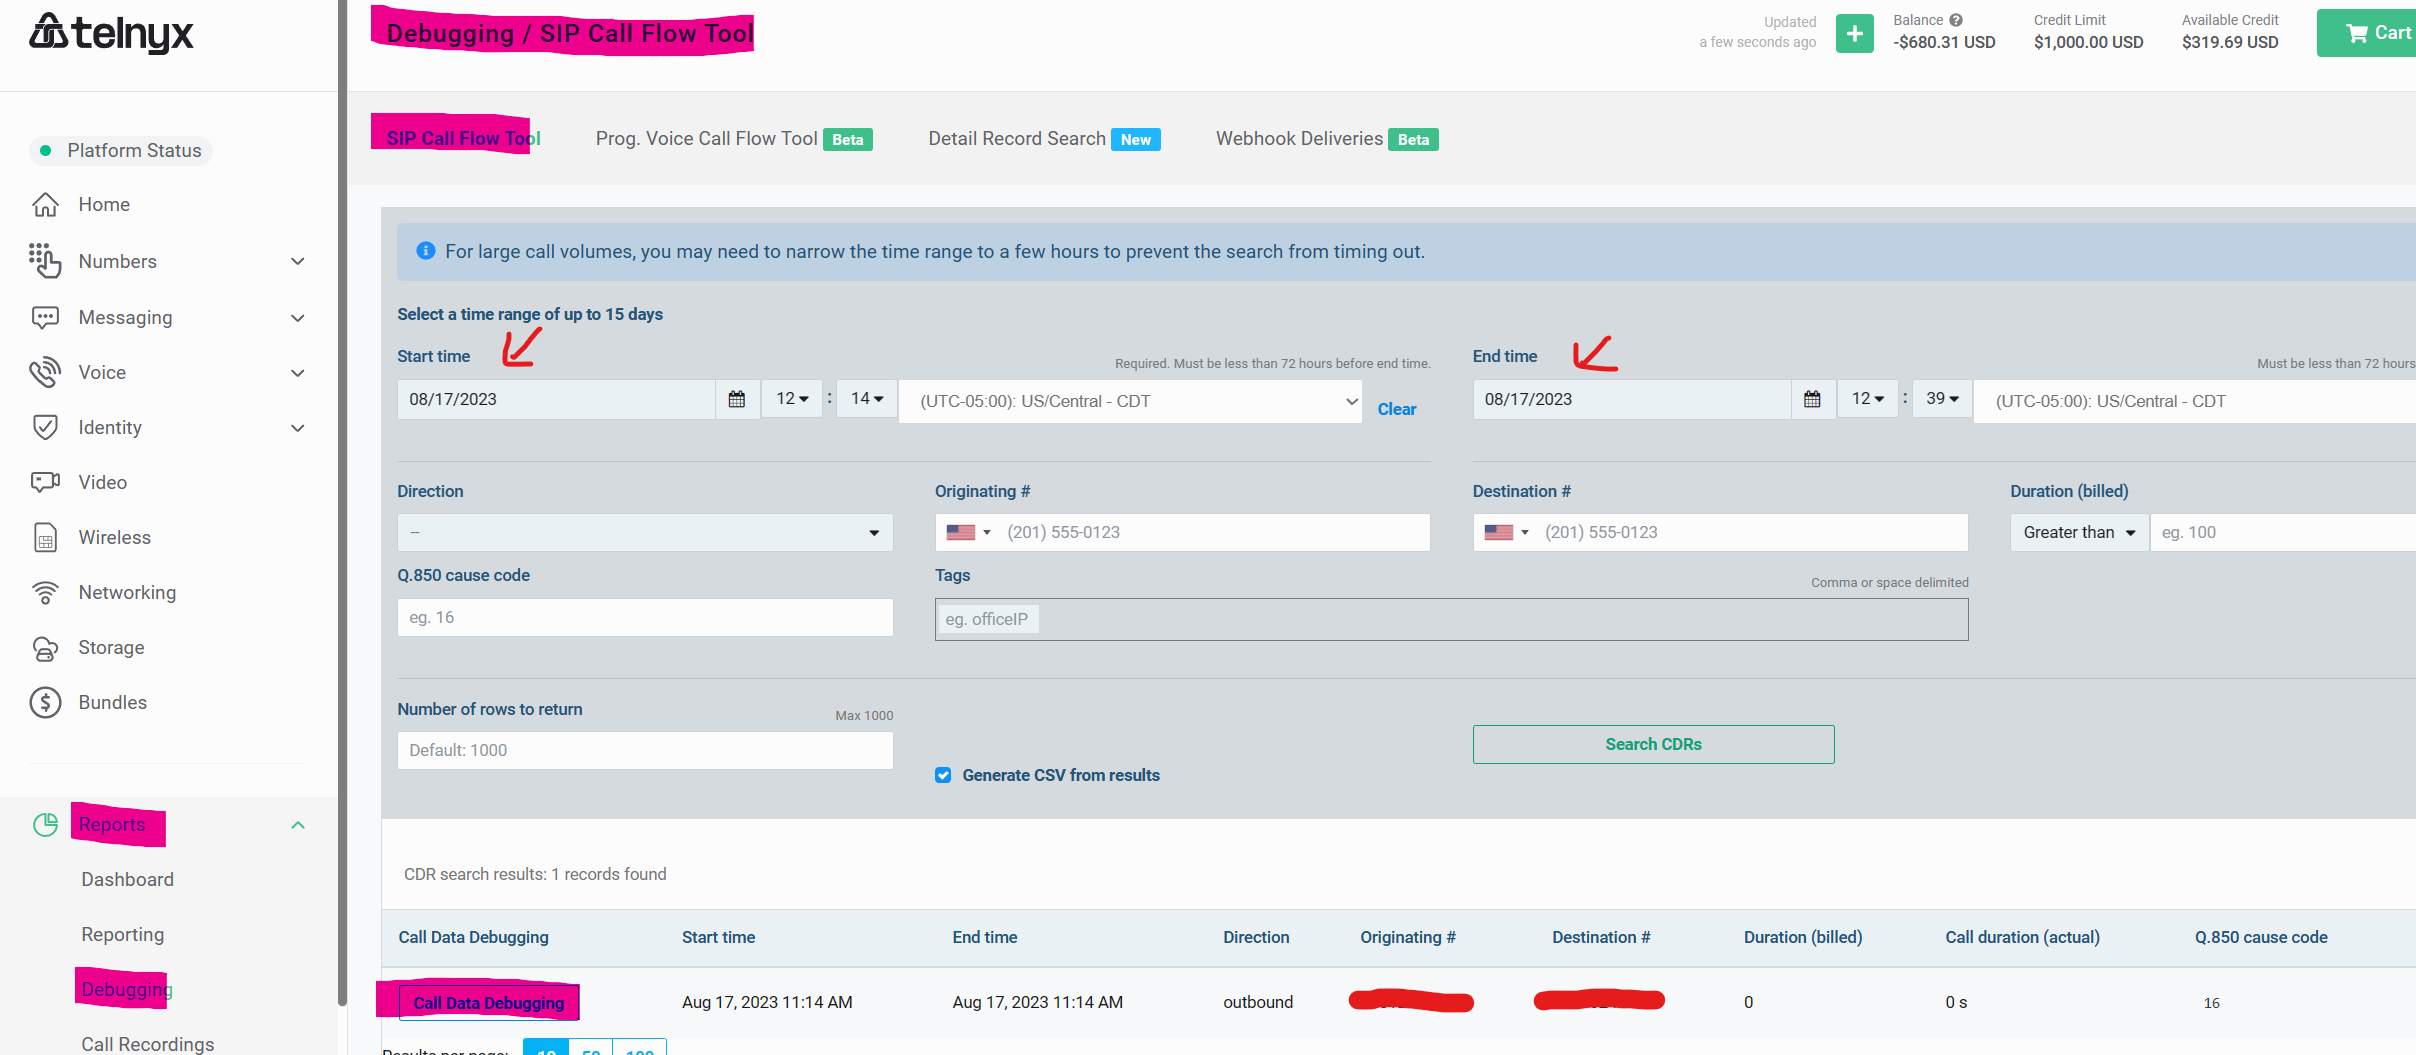Click the Call Data Debugging button in results
Viewport: 2416px width, 1055px height.
tap(489, 1003)
